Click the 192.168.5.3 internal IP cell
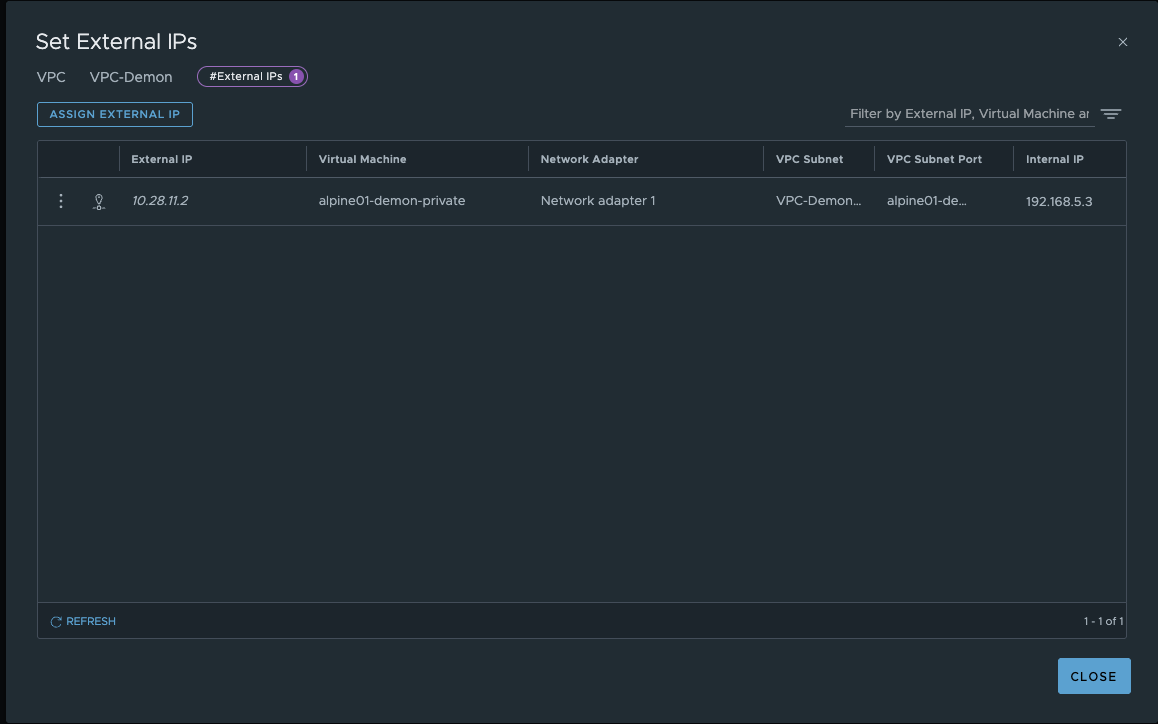This screenshot has width=1158, height=724. [1059, 201]
